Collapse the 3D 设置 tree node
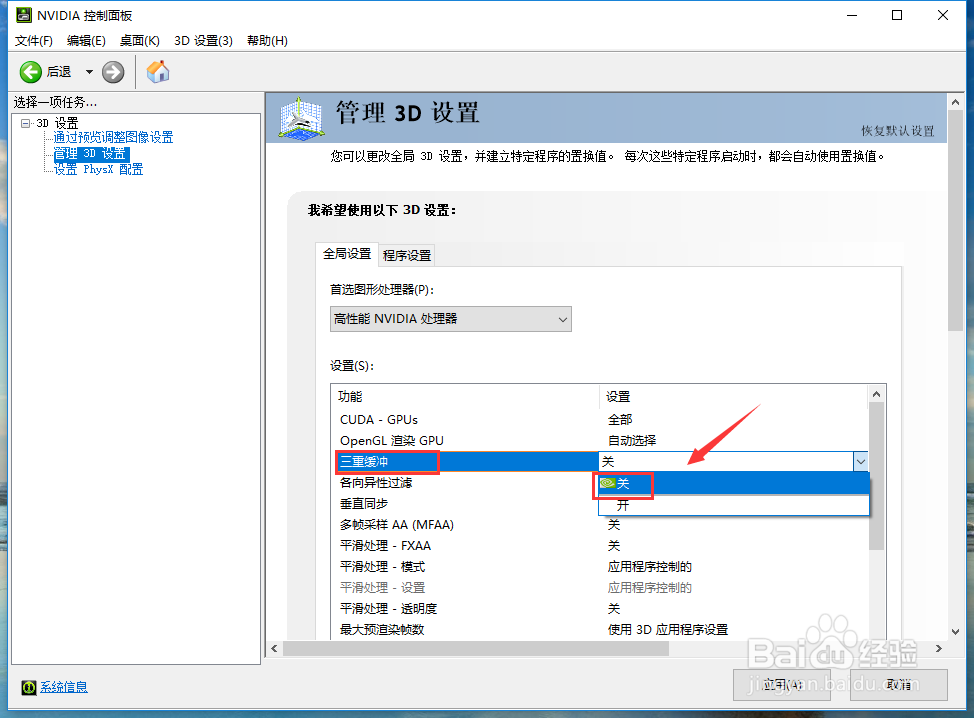The image size is (974, 718). coord(25,123)
